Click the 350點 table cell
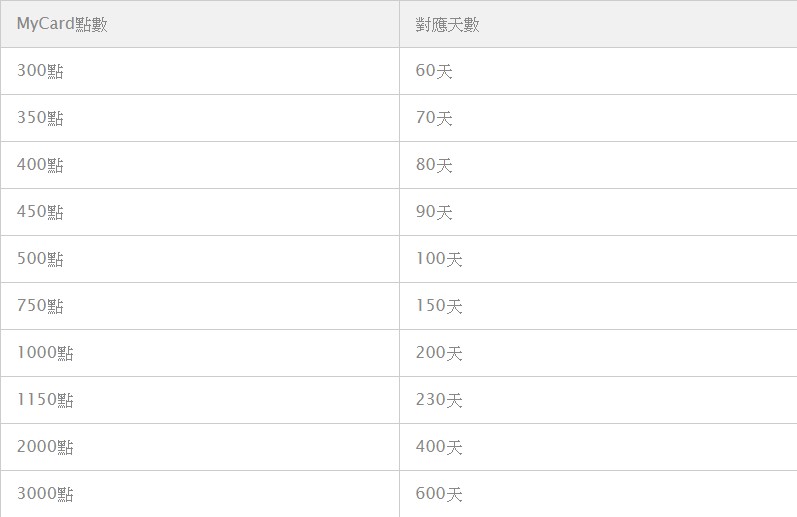This screenshot has width=797, height=517. point(200,118)
